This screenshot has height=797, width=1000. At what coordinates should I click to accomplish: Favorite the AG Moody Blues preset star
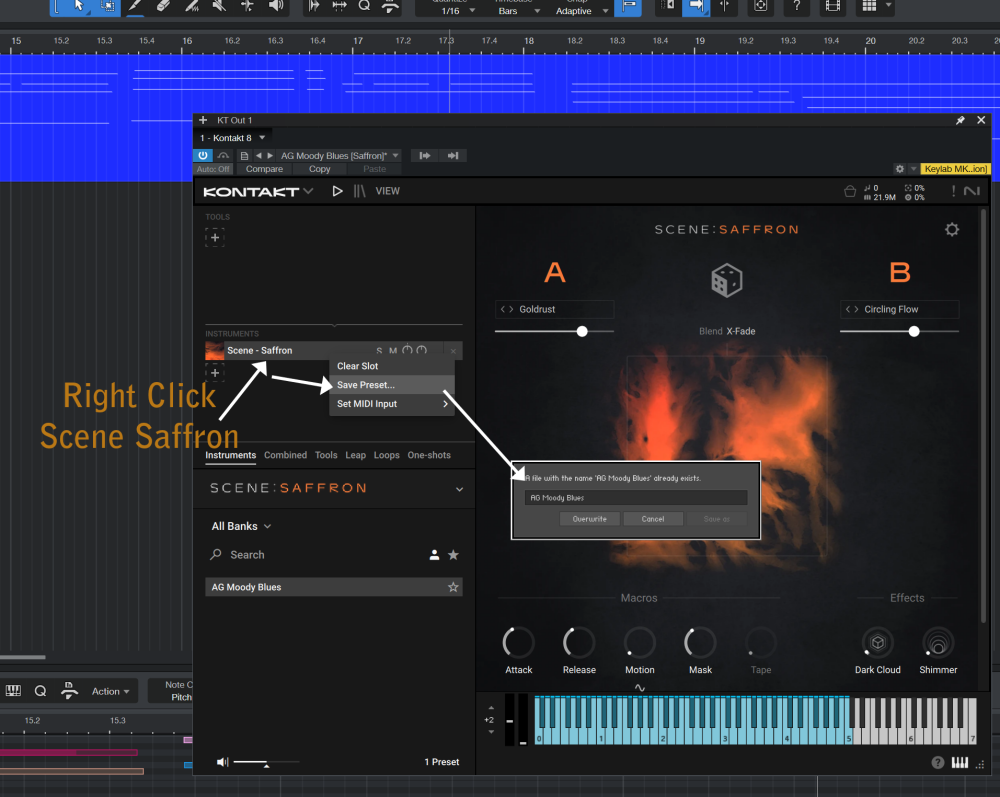453,587
